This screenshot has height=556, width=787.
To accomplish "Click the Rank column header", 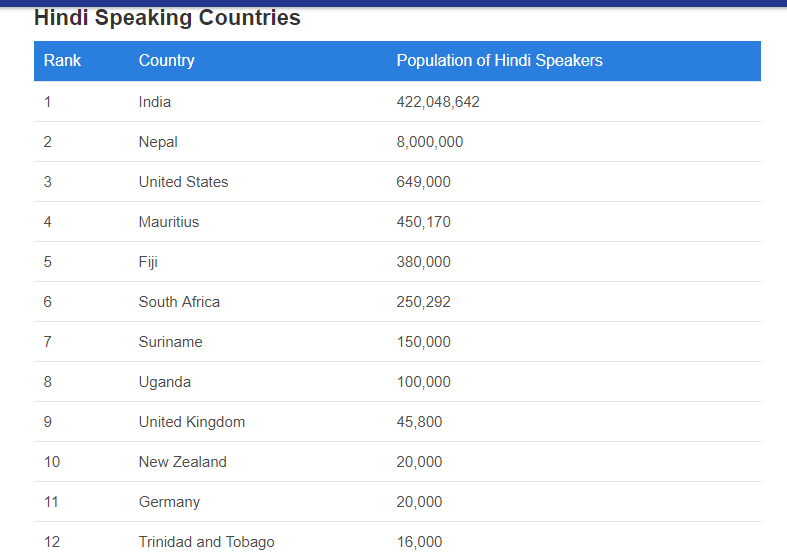I will click(x=62, y=61).
